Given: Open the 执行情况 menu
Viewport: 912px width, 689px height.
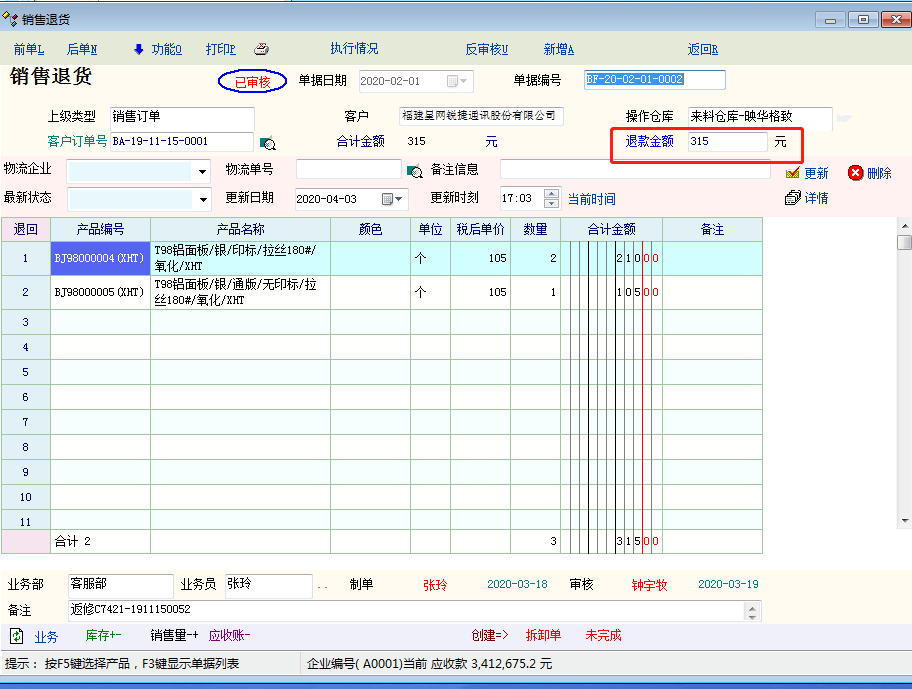Looking at the screenshot, I should point(354,49).
